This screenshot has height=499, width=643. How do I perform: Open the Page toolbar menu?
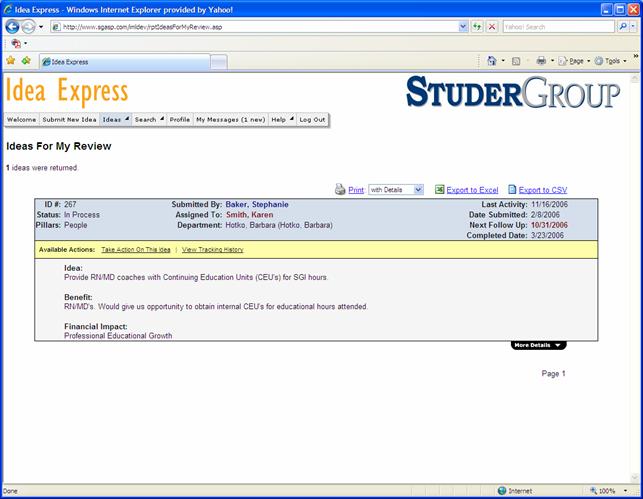574,61
